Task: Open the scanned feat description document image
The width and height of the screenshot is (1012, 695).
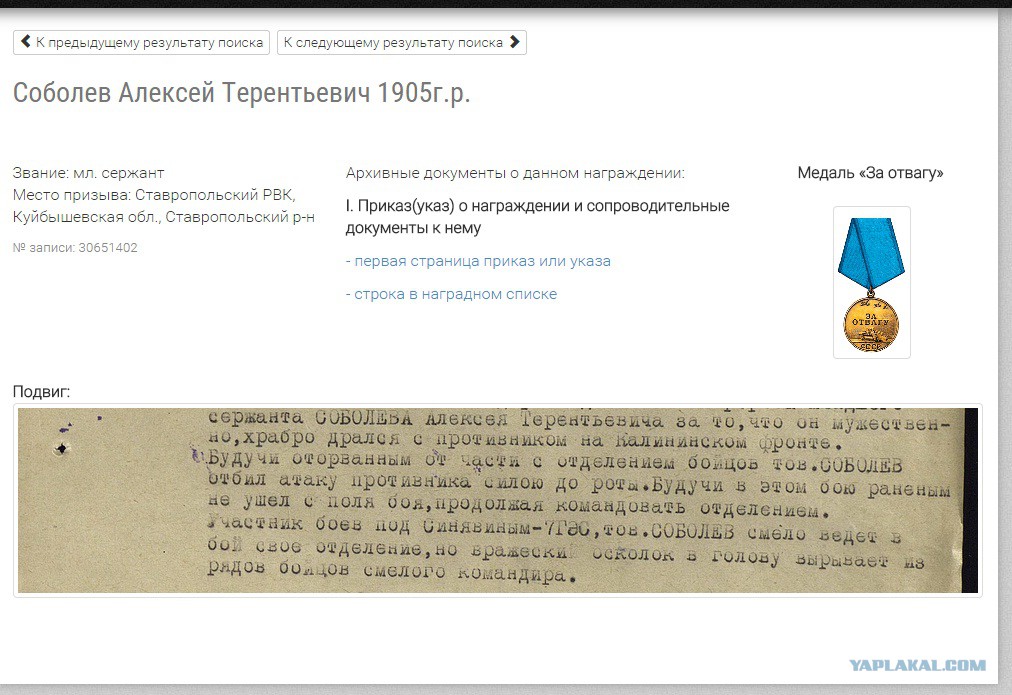Action: pyautogui.click(x=498, y=500)
